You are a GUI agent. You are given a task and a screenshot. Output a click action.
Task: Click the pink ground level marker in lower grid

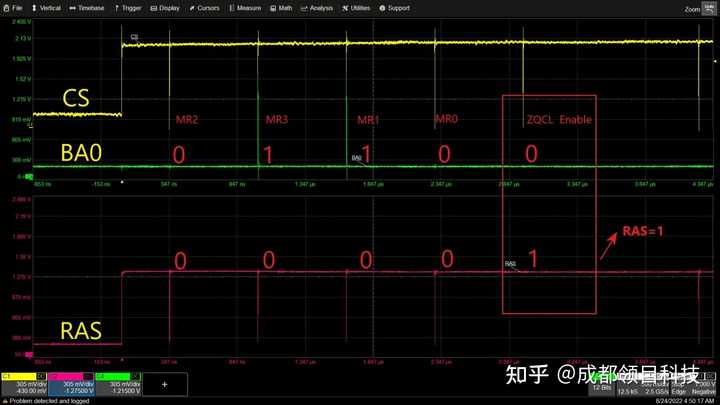click(x=29, y=354)
